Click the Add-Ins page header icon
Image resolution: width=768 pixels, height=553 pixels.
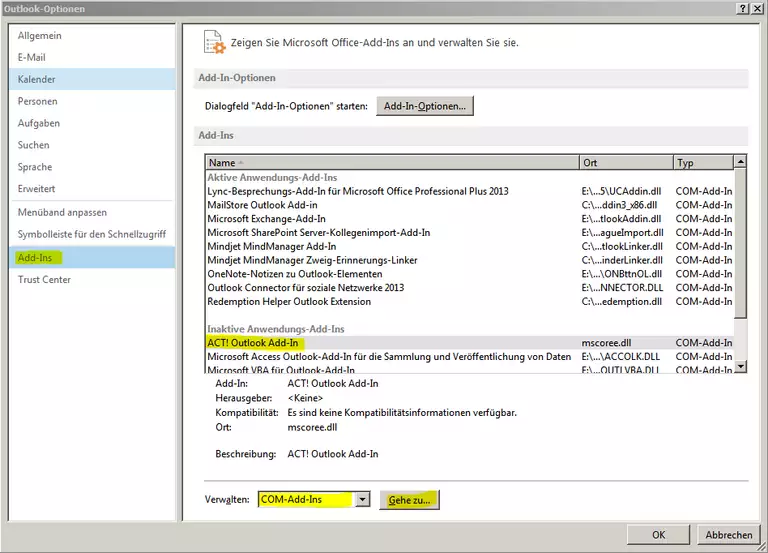coord(214,41)
